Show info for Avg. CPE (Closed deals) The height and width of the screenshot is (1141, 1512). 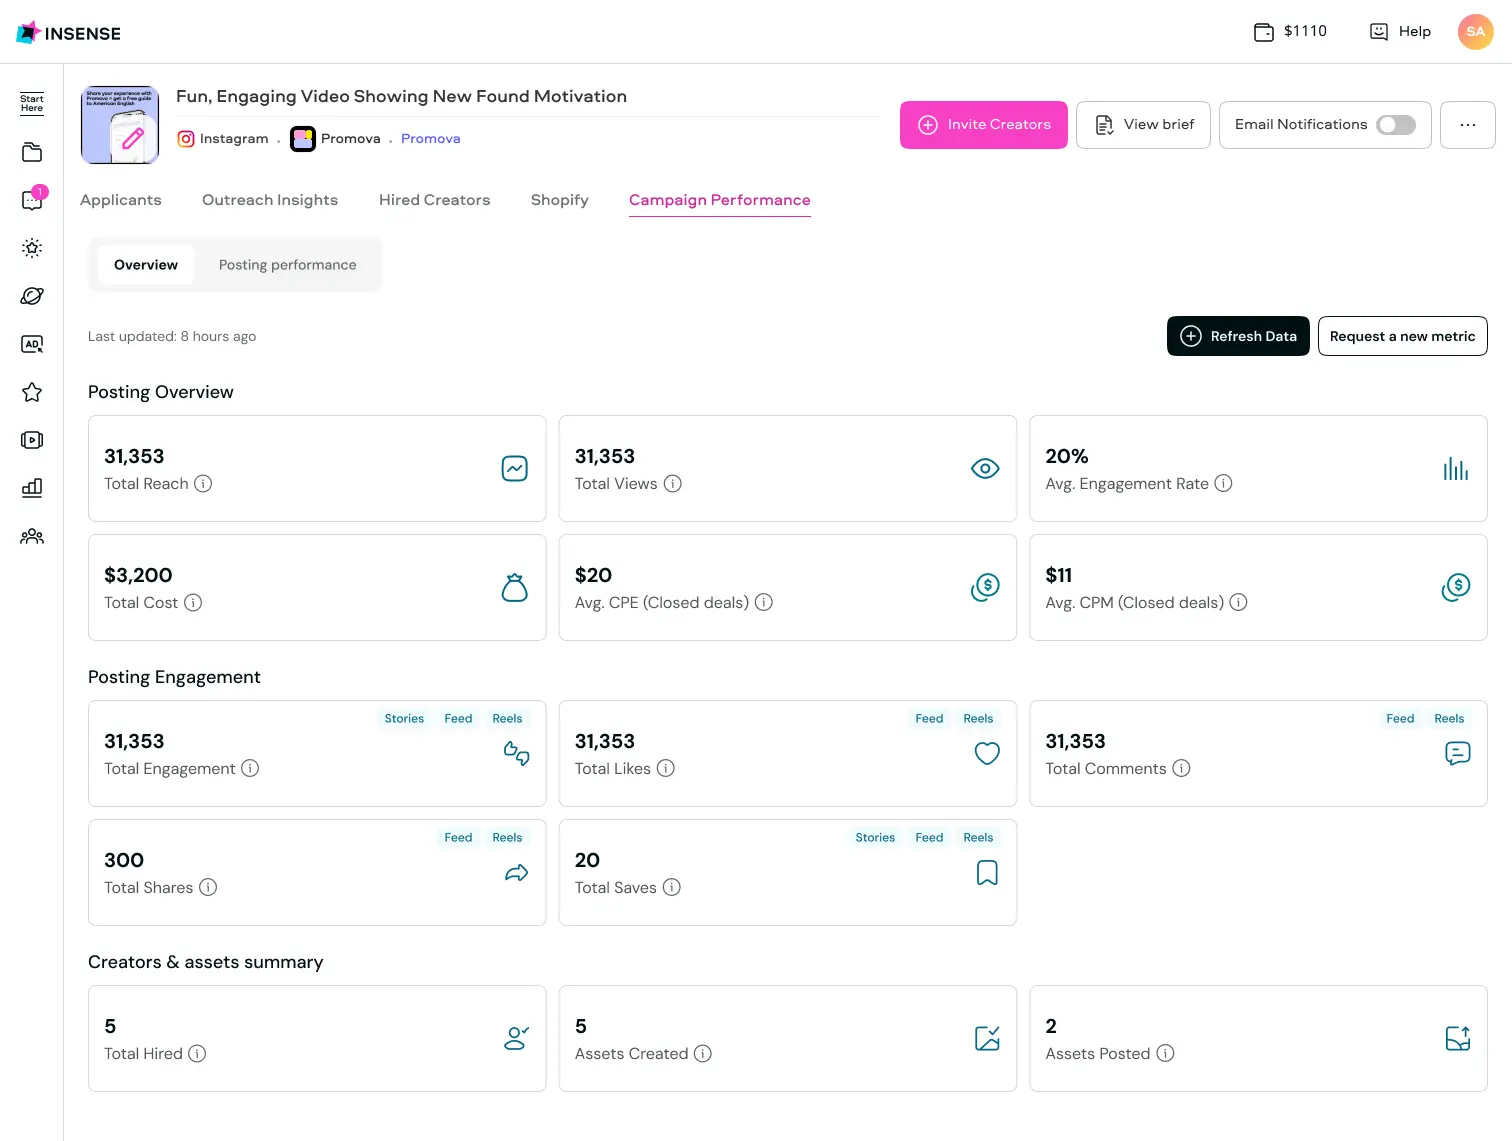764,603
